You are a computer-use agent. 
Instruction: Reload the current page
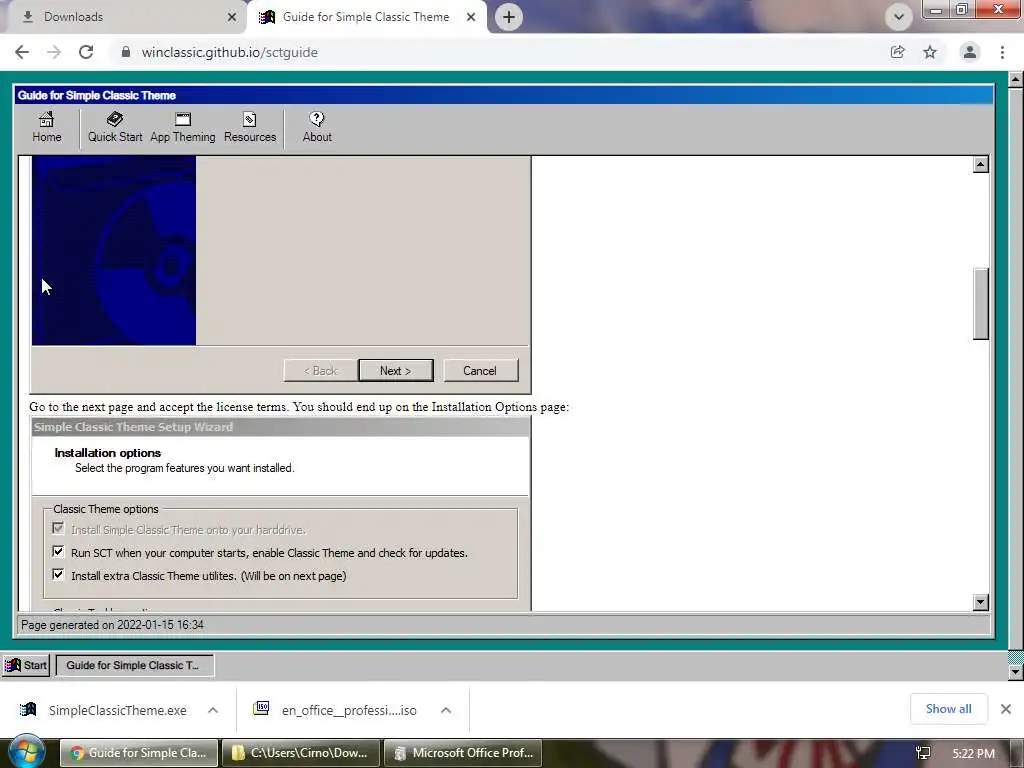tap(86, 52)
